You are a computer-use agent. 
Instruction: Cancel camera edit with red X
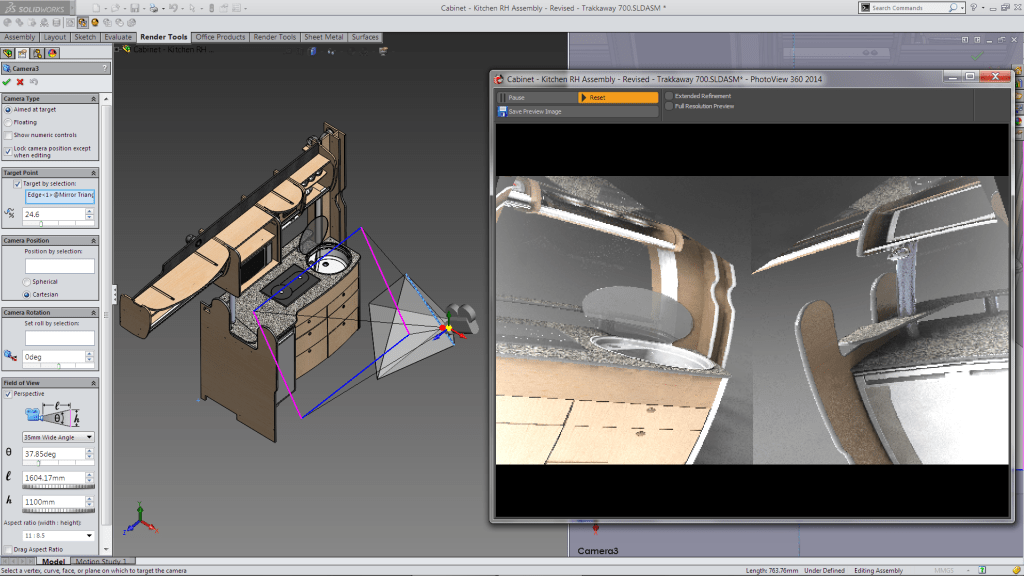click(x=20, y=82)
